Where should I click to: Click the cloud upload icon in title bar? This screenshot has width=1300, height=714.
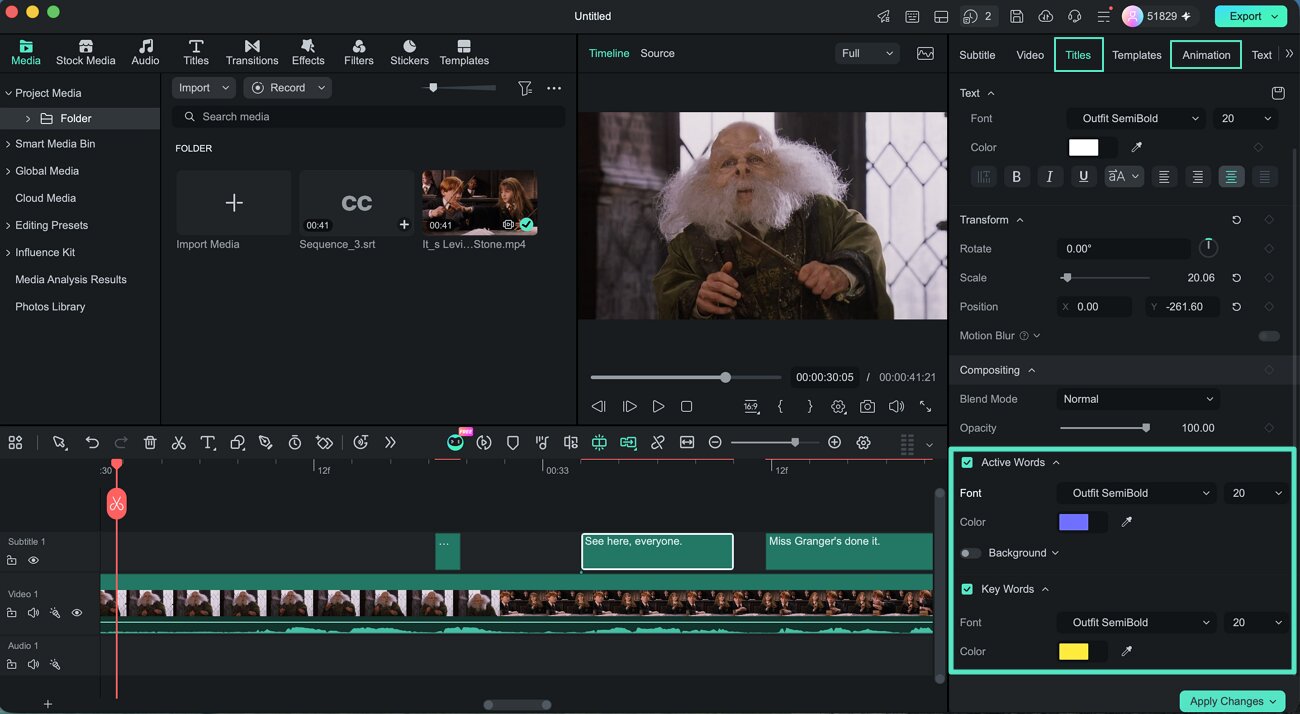point(1045,16)
